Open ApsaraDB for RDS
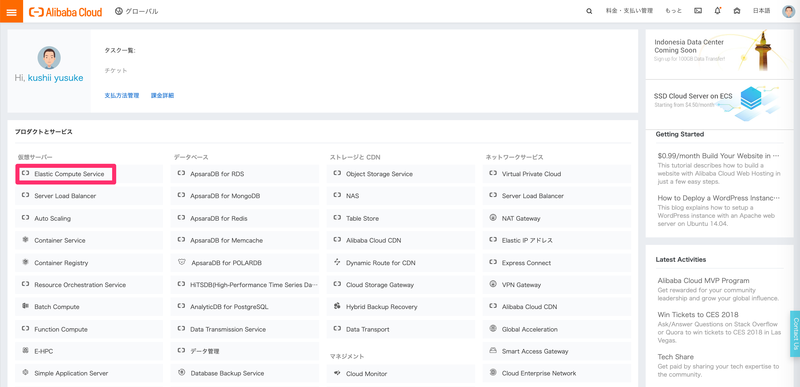Screen dimensions: 800x387 (245, 174)
